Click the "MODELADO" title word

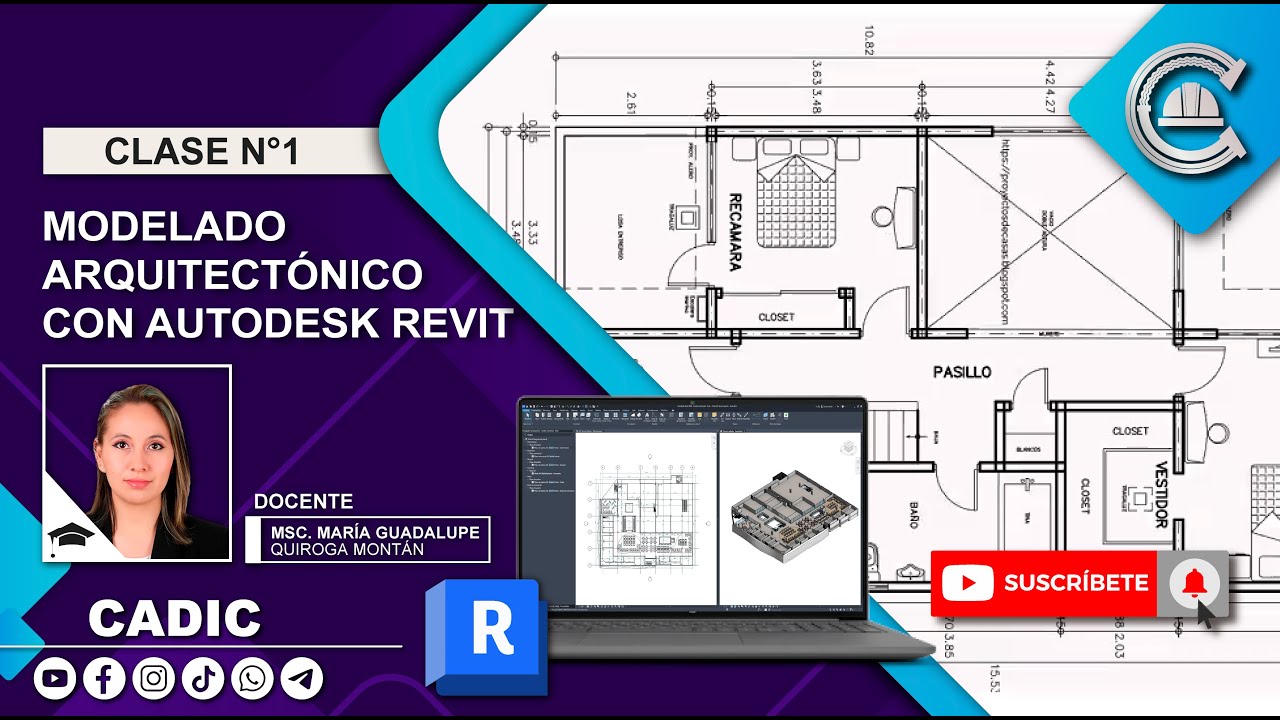pos(164,227)
